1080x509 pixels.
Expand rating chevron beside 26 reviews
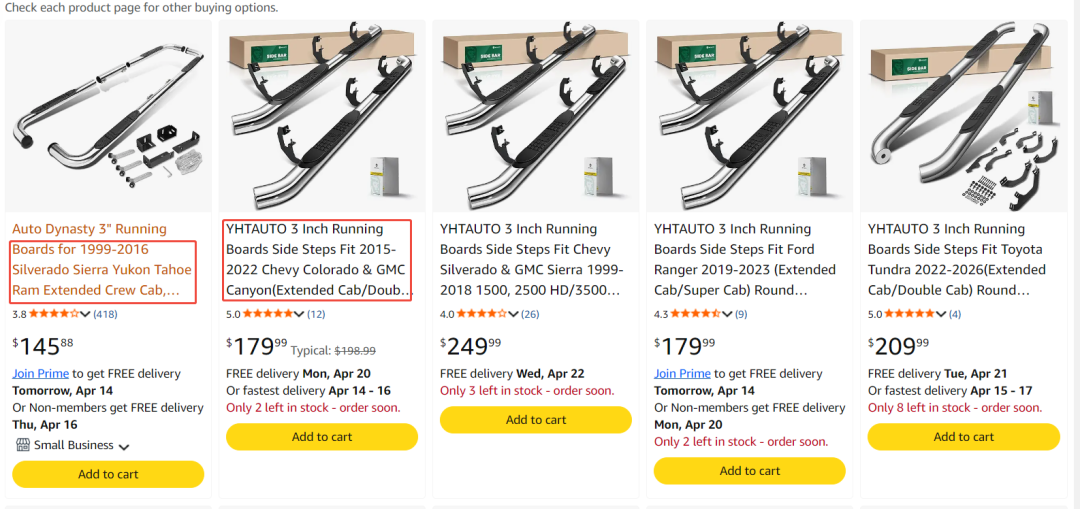513,314
